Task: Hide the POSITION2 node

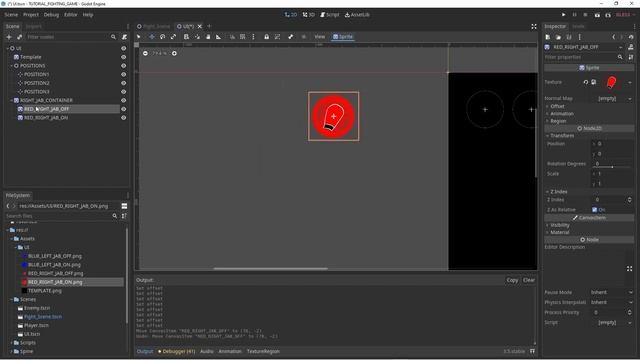Action: pyautogui.click(x=123, y=83)
